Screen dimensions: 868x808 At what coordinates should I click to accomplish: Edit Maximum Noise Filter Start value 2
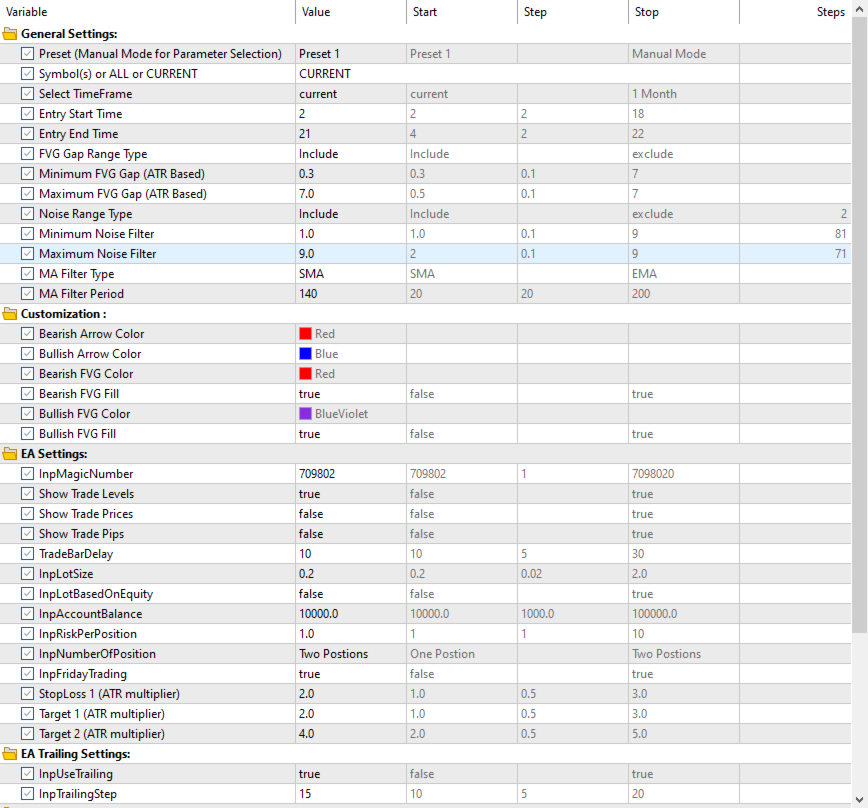pos(462,253)
